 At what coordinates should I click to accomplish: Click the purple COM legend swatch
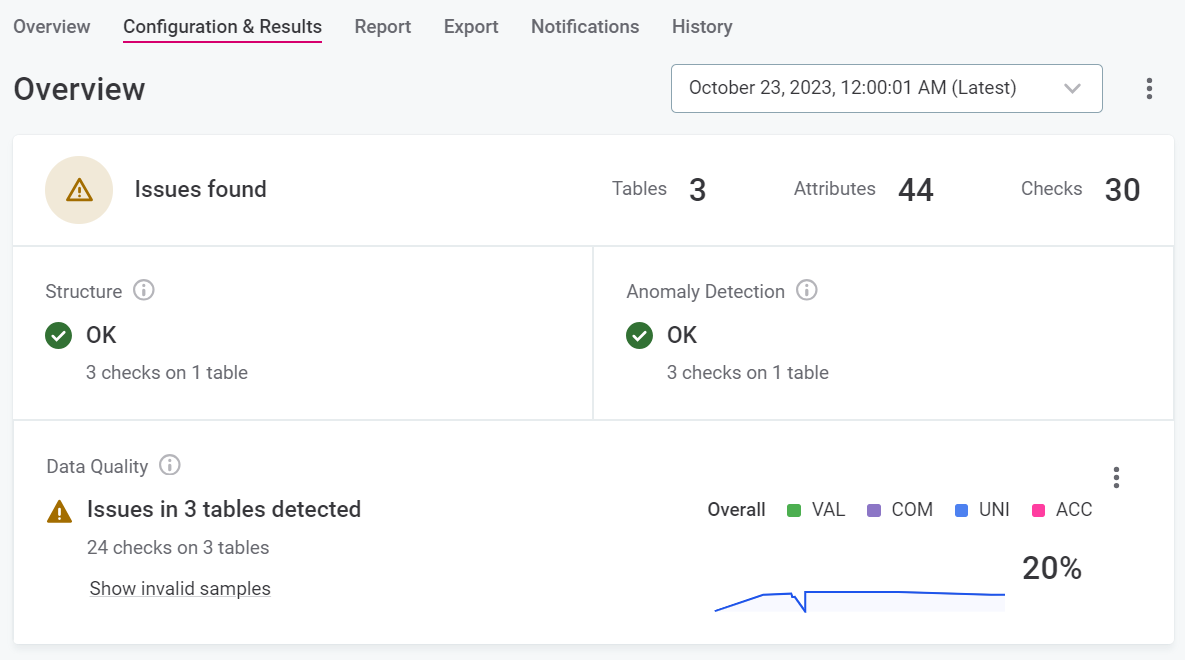point(873,510)
